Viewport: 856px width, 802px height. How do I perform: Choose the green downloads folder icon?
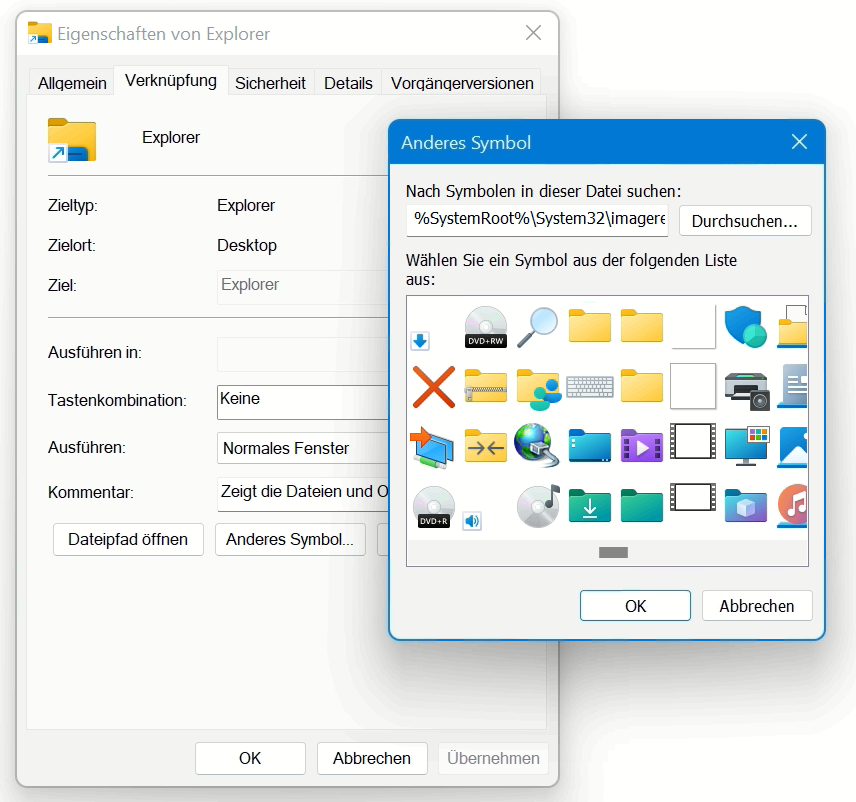[590, 507]
